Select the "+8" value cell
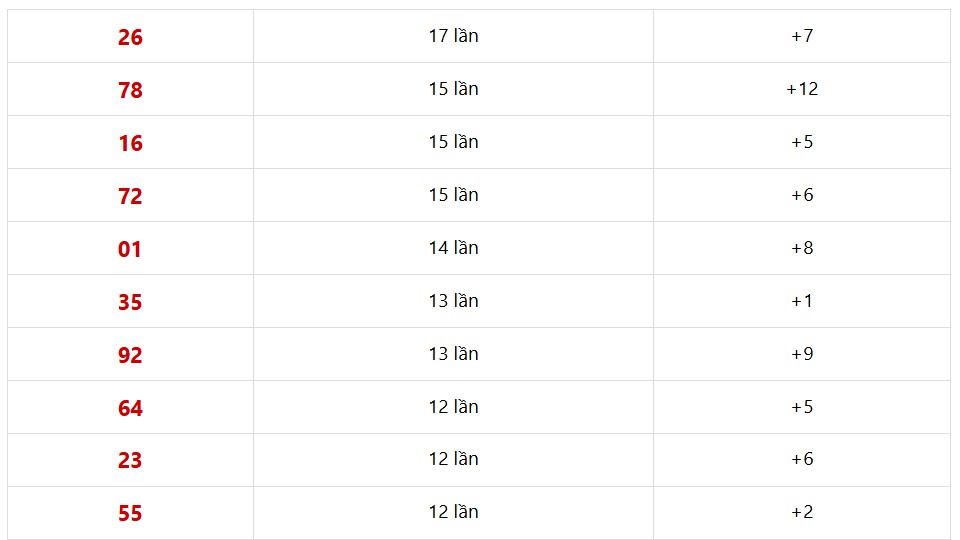The width and height of the screenshot is (960, 540). pyautogui.click(x=802, y=248)
